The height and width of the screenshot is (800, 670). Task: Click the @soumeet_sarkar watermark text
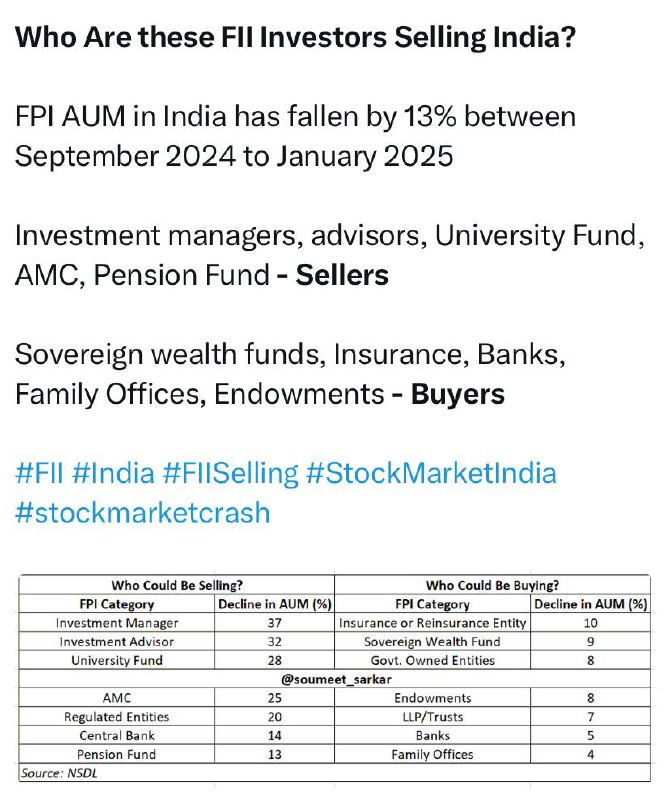[336, 680]
